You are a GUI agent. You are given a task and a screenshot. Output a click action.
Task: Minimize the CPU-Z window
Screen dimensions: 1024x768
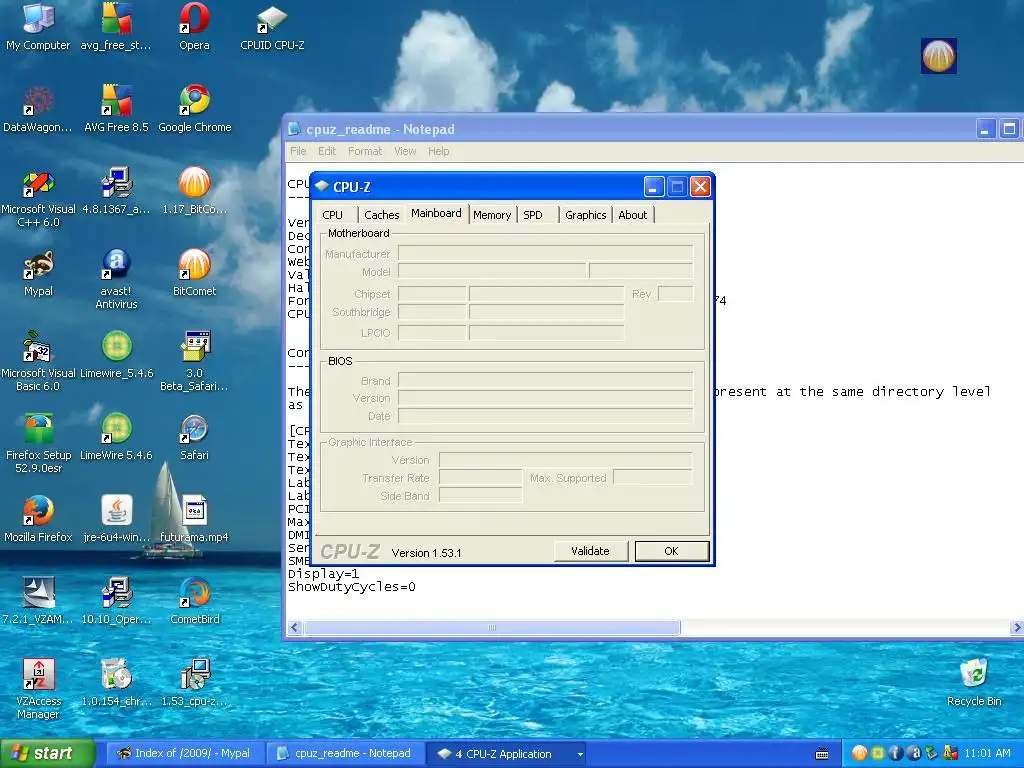click(654, 187)
